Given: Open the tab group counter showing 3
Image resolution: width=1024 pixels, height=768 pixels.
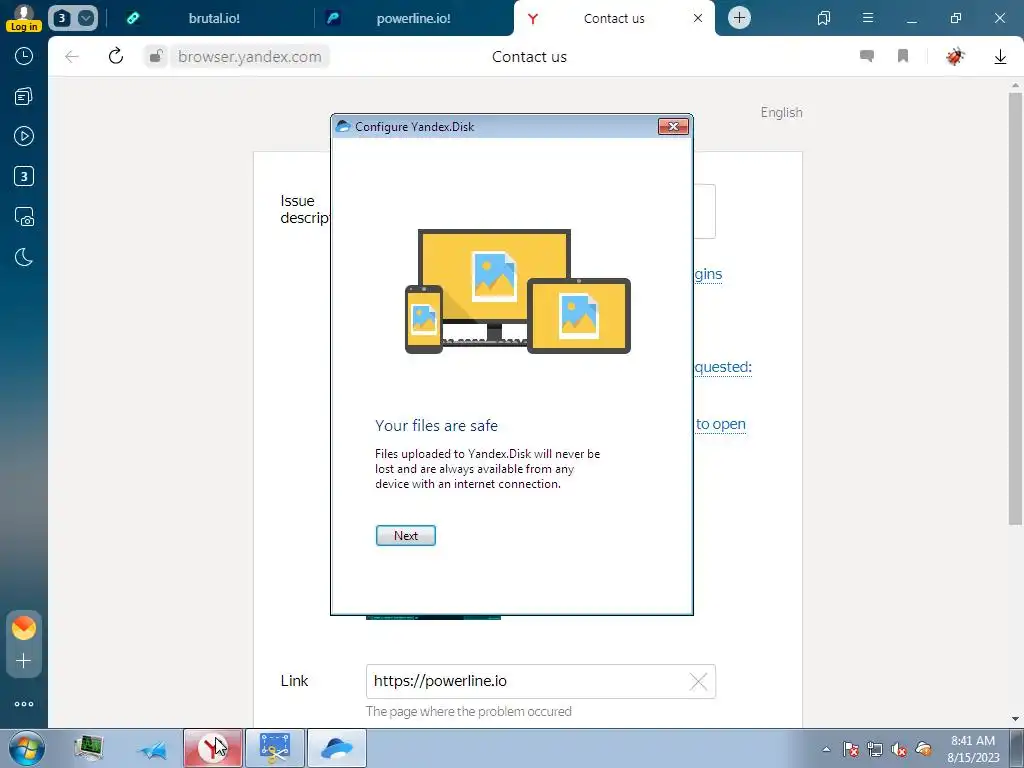Looking at the screenshot, I should click(61, 18).
